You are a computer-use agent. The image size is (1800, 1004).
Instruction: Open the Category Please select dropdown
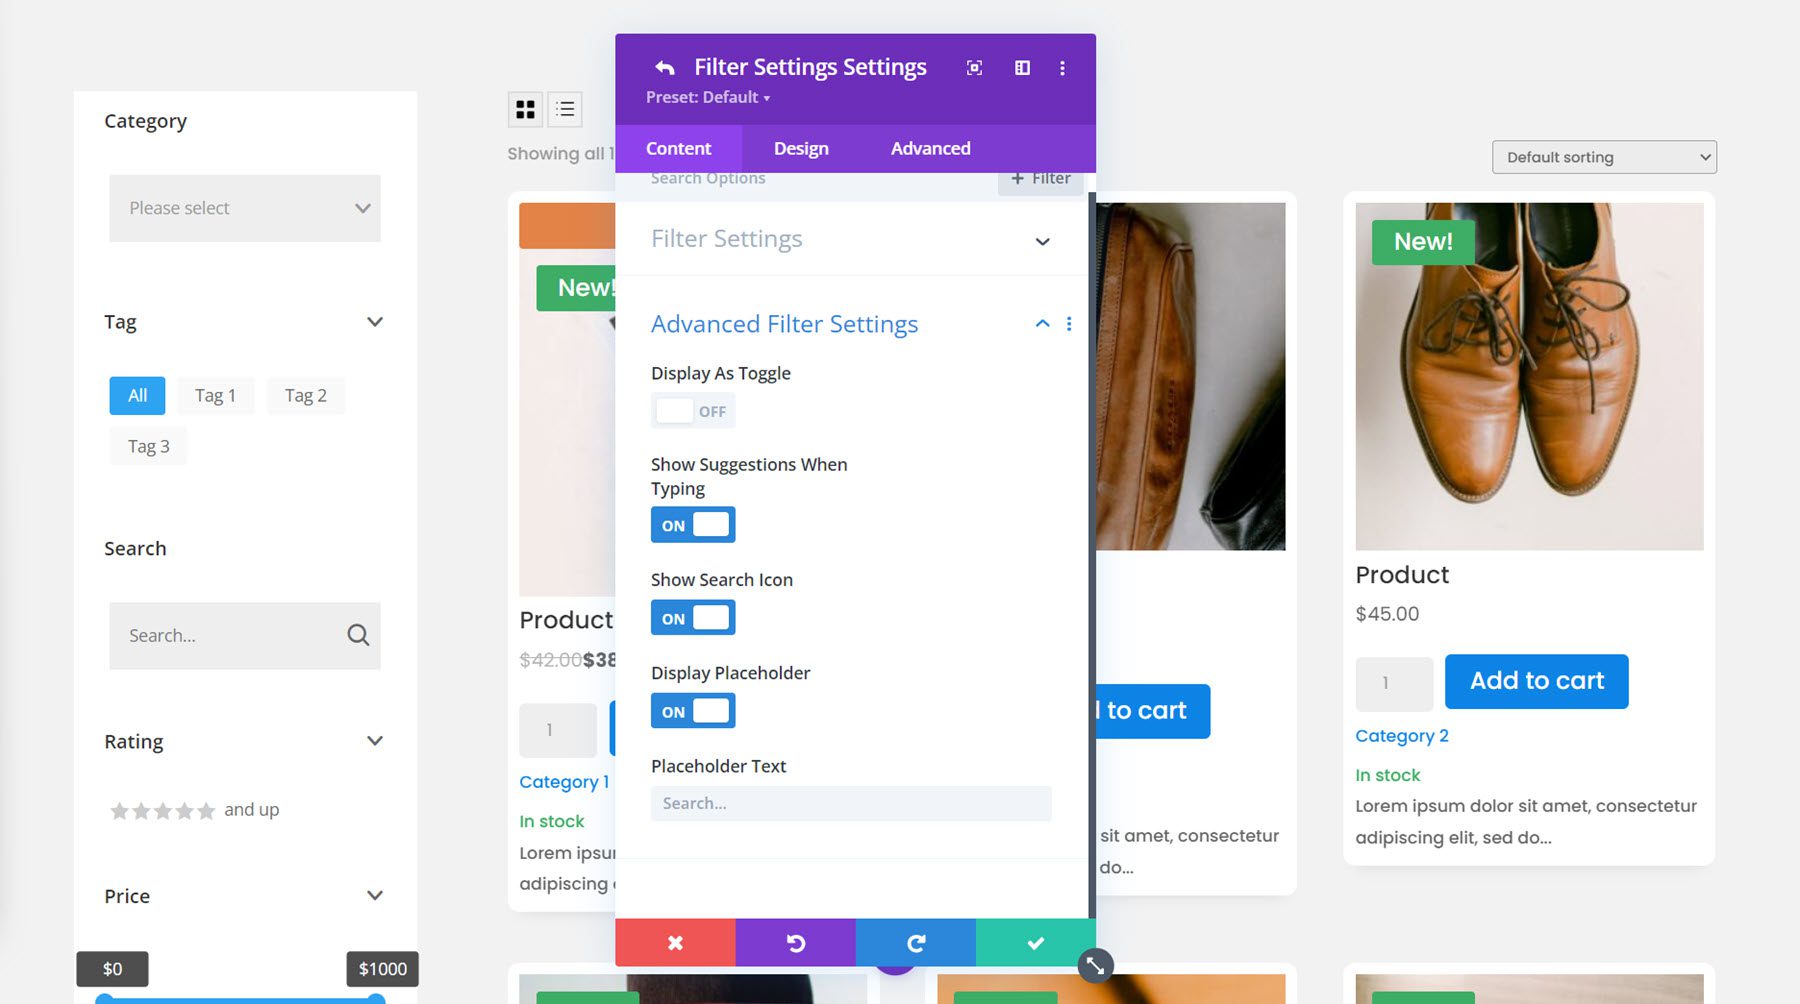[x=244, y=208]
